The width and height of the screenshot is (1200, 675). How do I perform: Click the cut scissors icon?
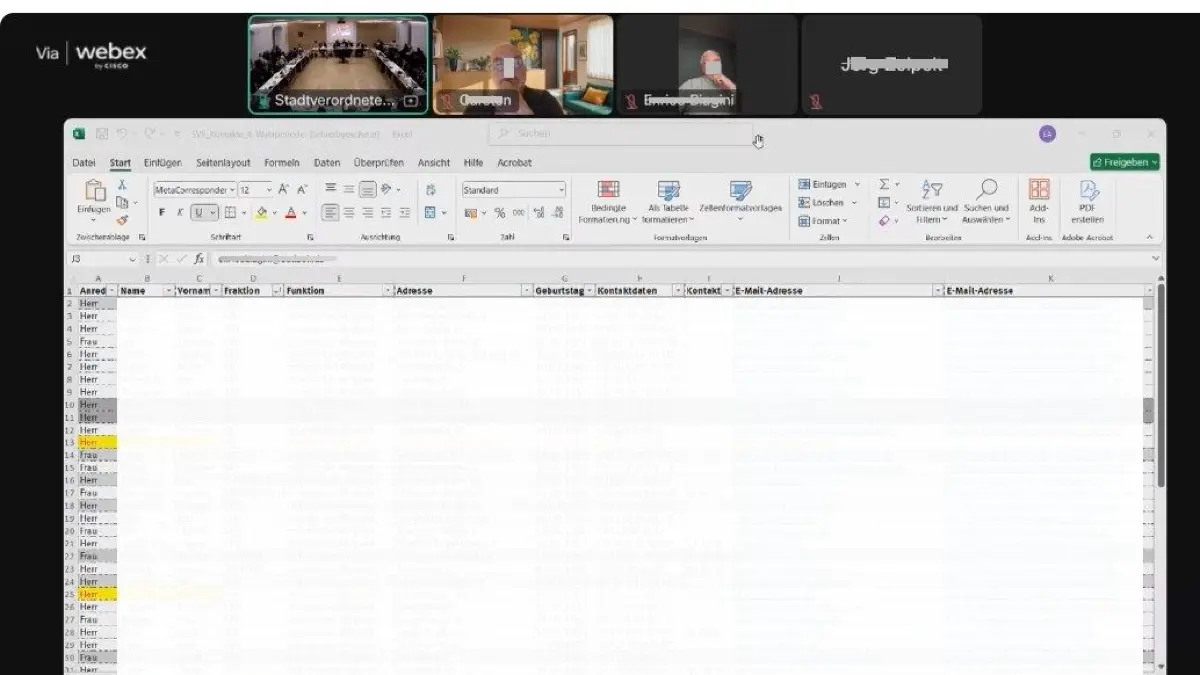coord(122,185)
